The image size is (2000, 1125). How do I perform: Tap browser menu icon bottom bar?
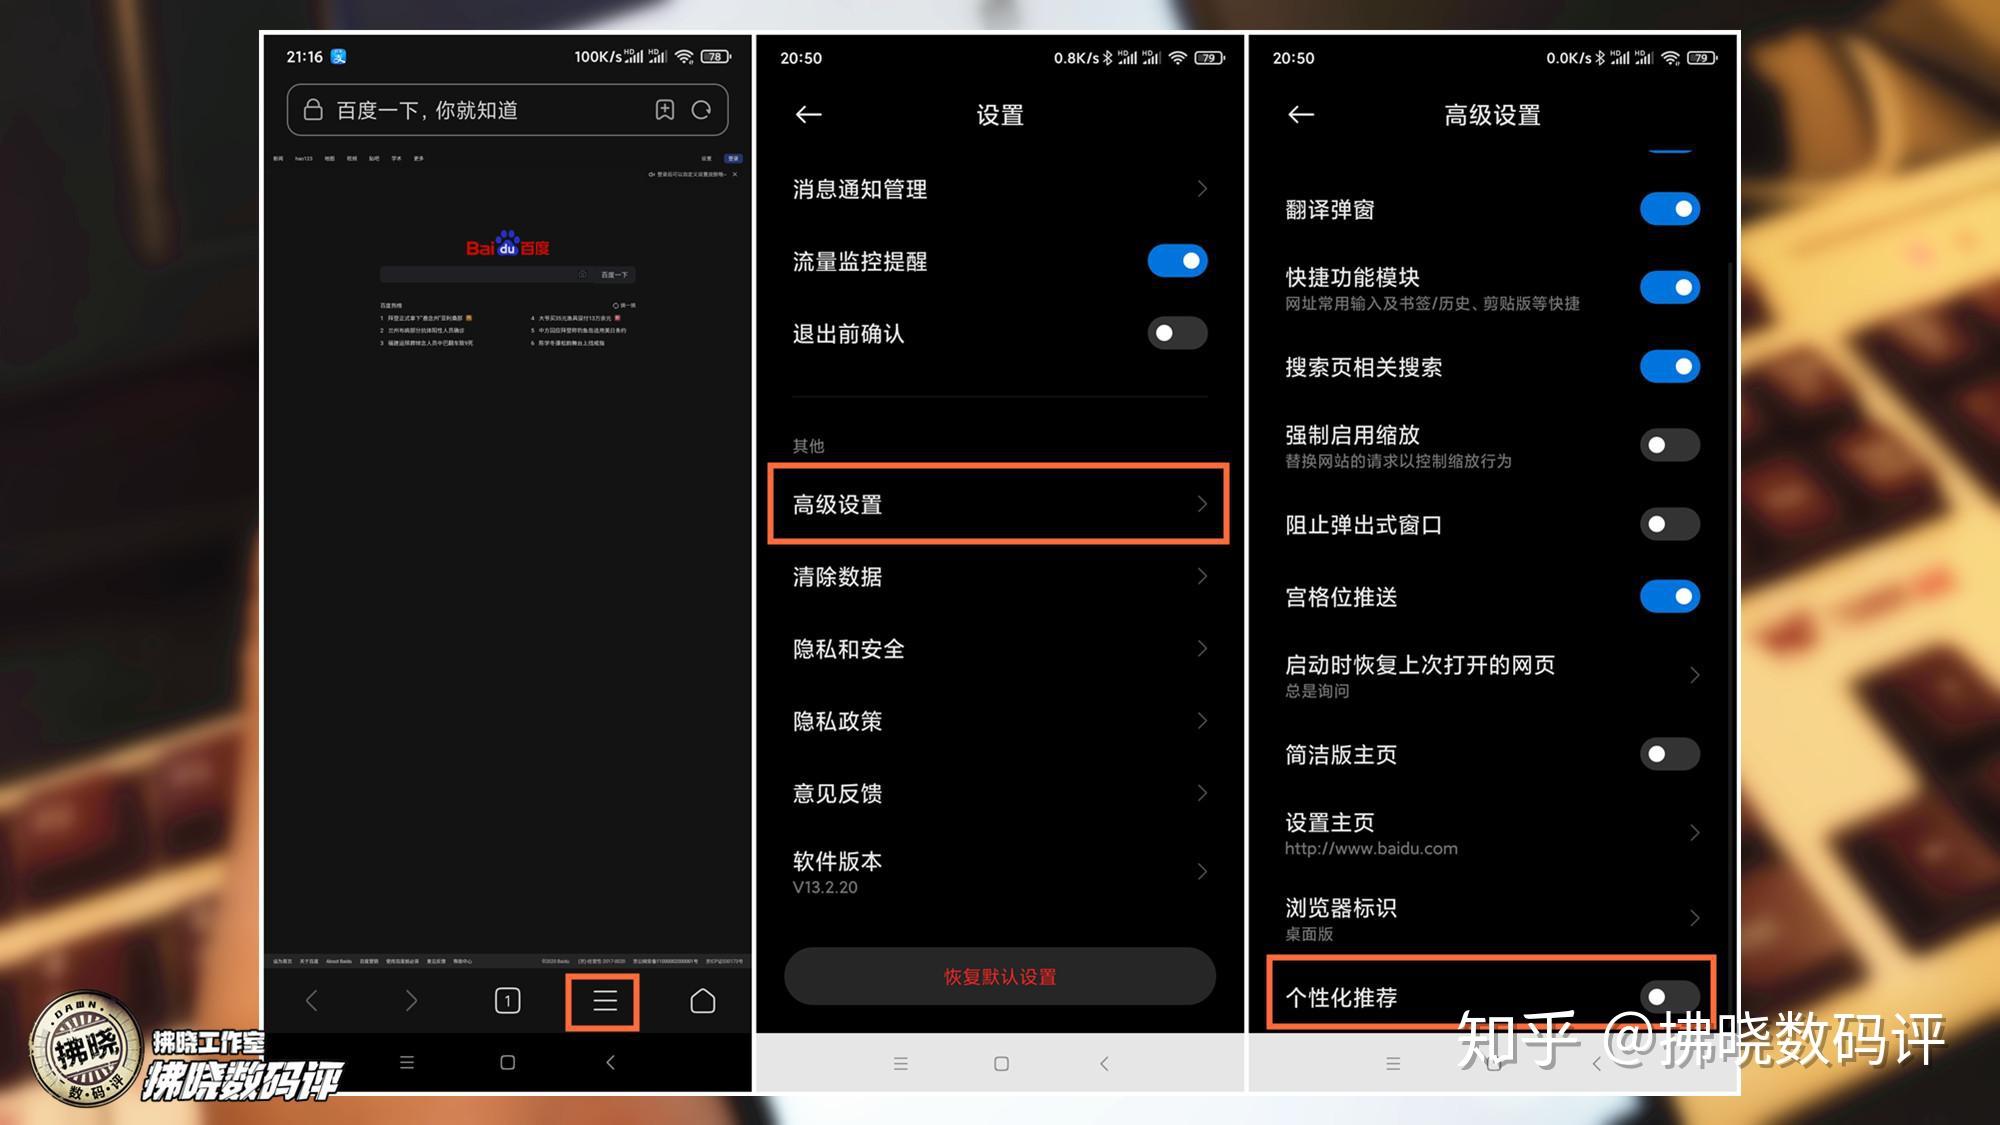[x=603, y=1000]
